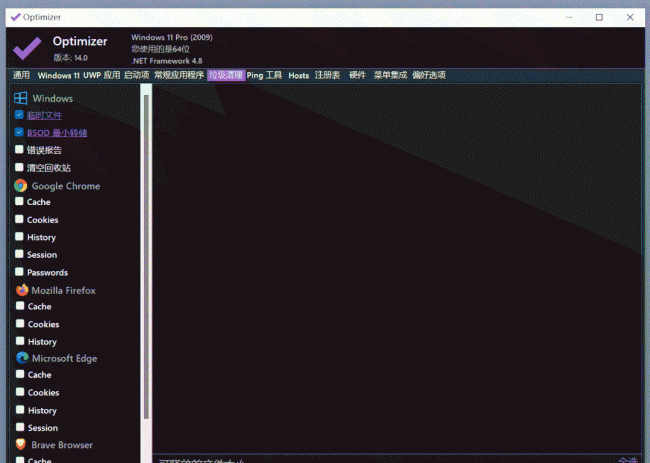Click the Windows section heading
The height and width of the screenshot is (463, 650).
click(x=53, y=98)
